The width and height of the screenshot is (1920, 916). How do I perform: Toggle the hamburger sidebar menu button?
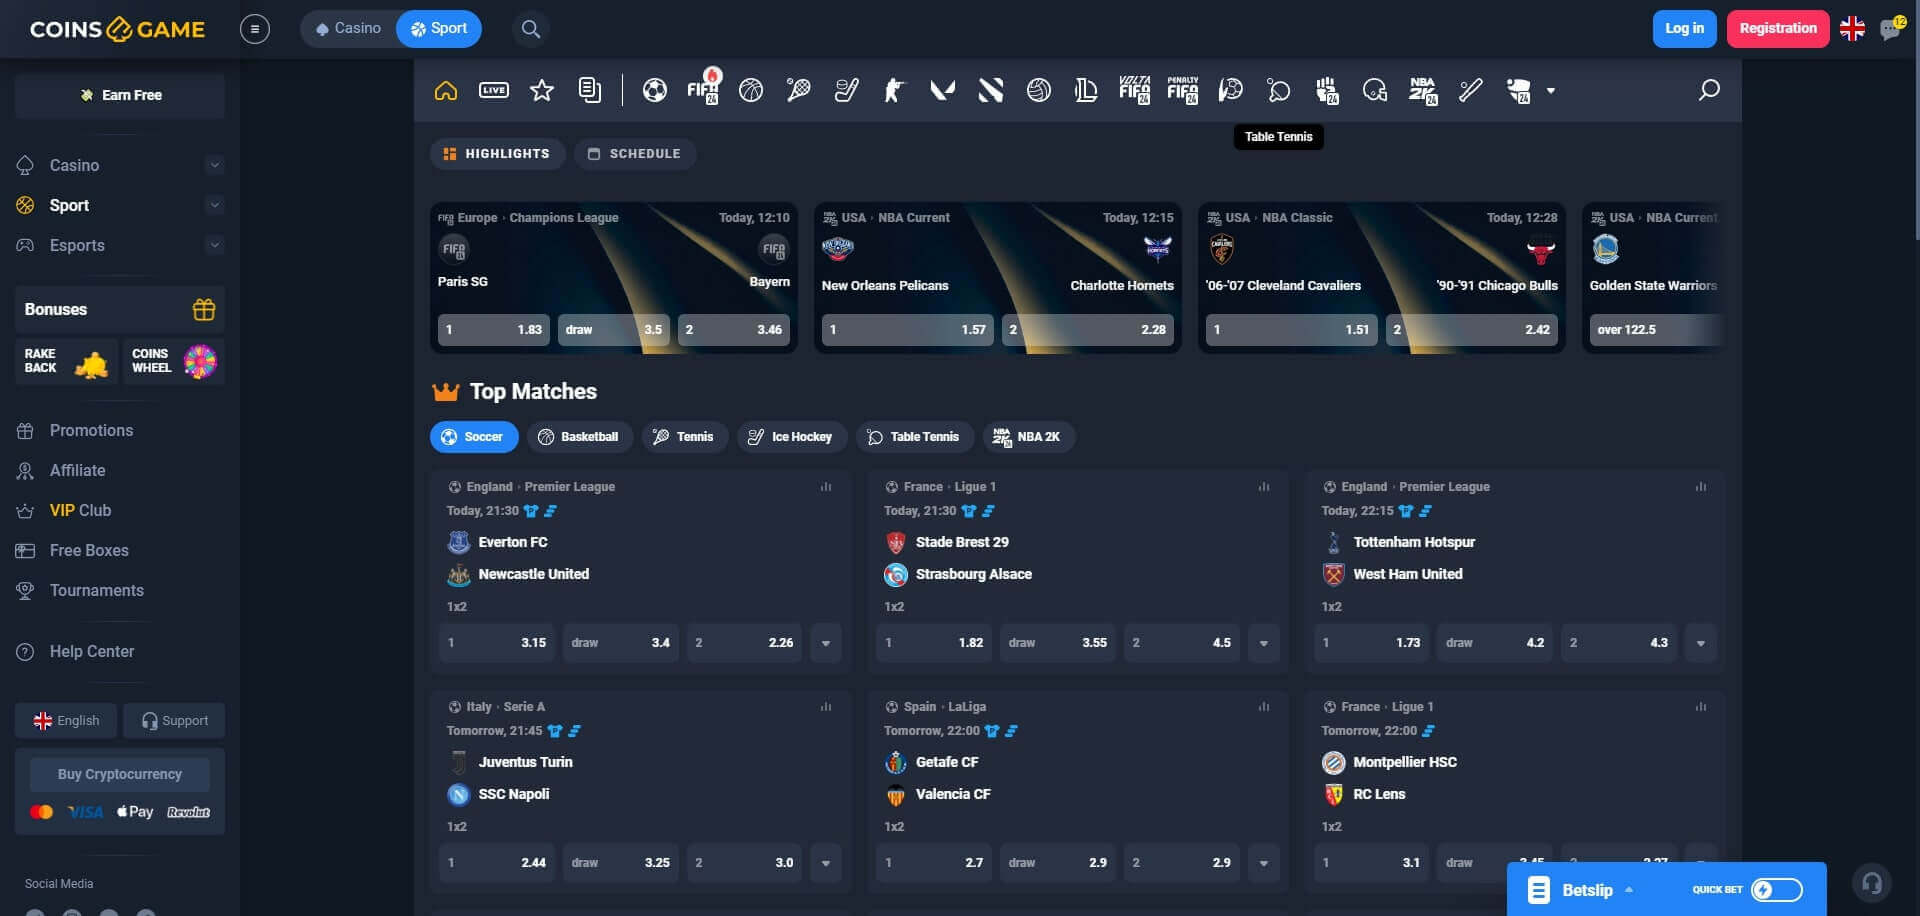click(255, 29)
